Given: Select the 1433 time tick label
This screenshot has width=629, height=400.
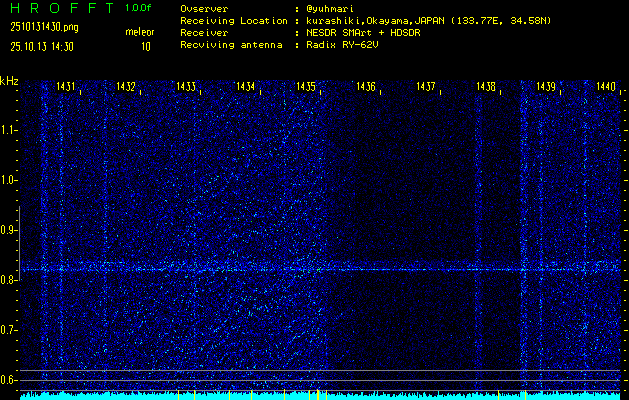Looking at the screenshot, I should coord(186,88).
